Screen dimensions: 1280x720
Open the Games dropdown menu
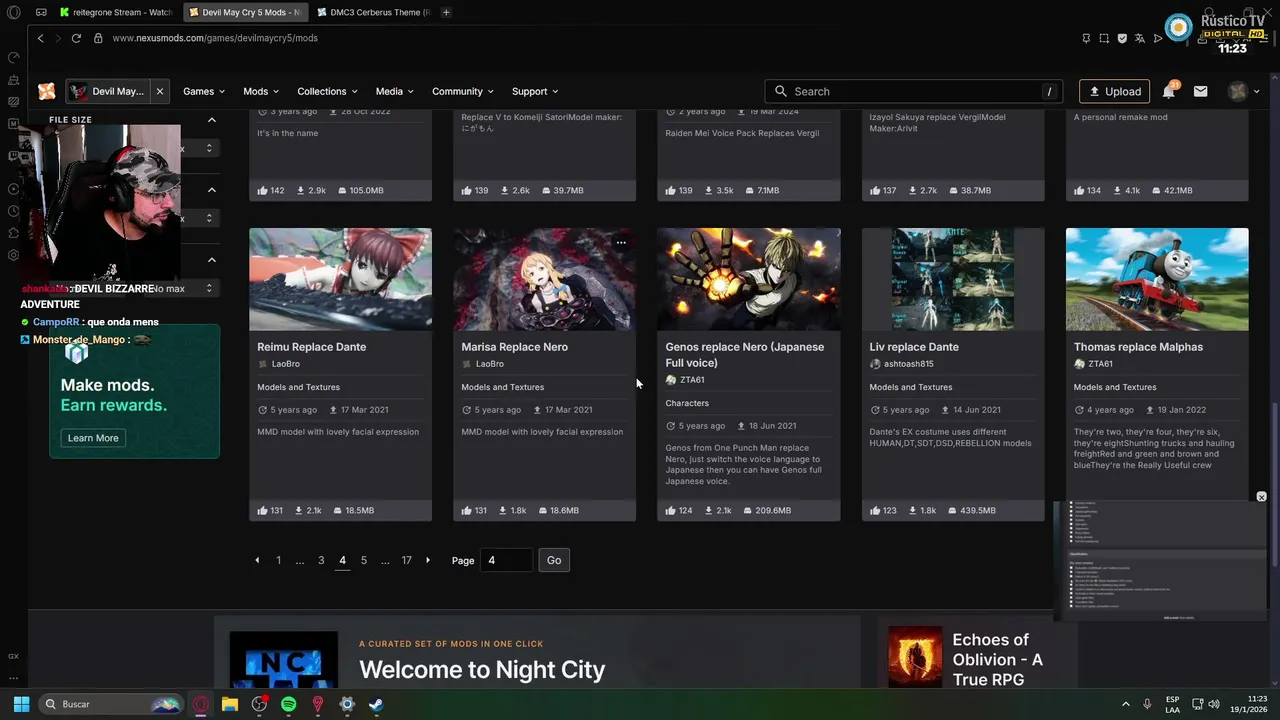(x=203, y=91)
